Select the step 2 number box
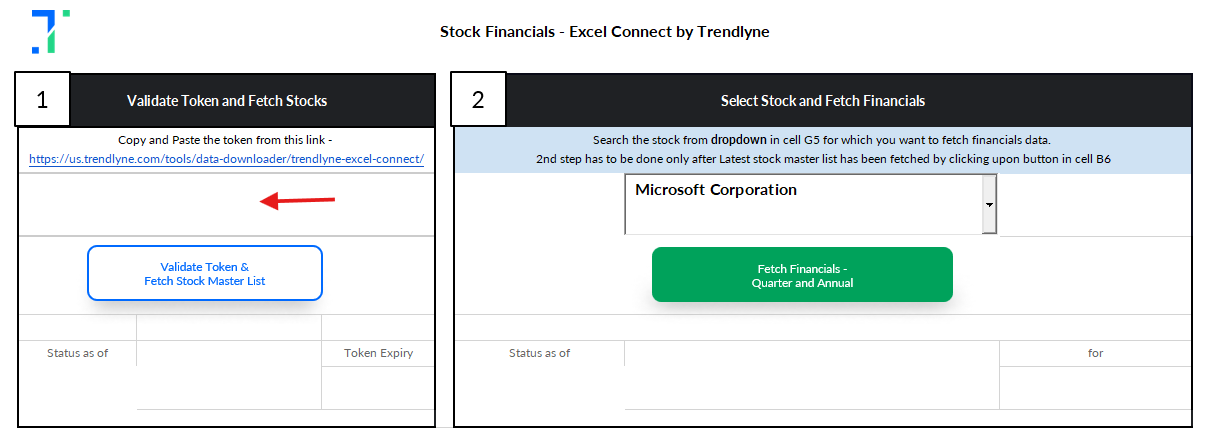Image resolution: width=1212 pixels, height=438 pixels. click(478, 100)
